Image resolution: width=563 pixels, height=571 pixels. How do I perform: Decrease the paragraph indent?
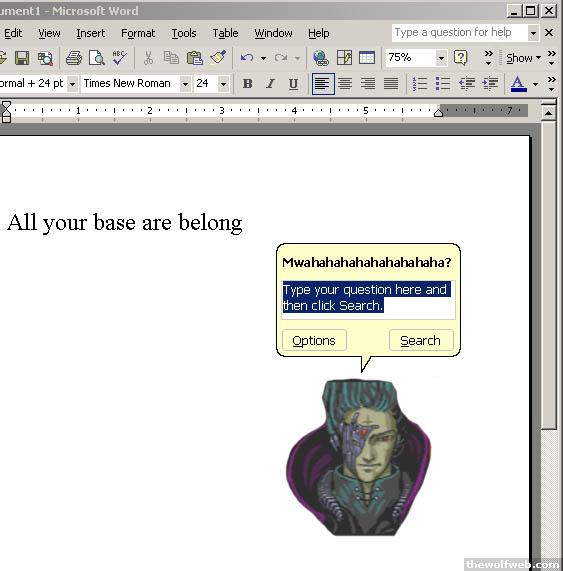pos(466,84)
